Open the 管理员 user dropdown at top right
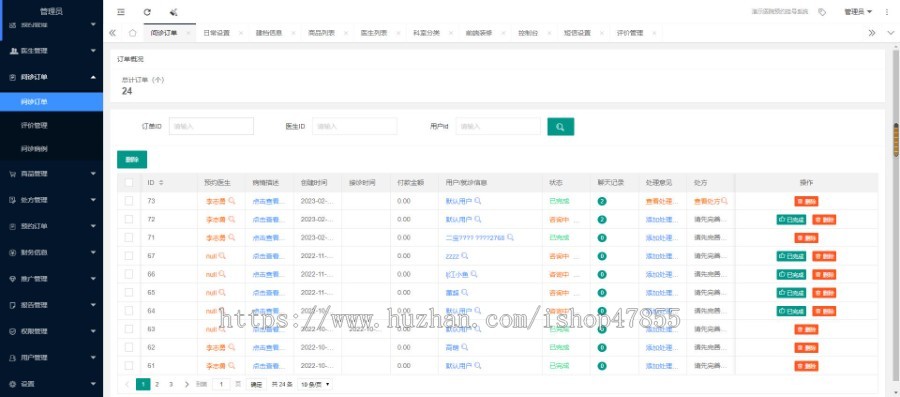 coord(858,11)
